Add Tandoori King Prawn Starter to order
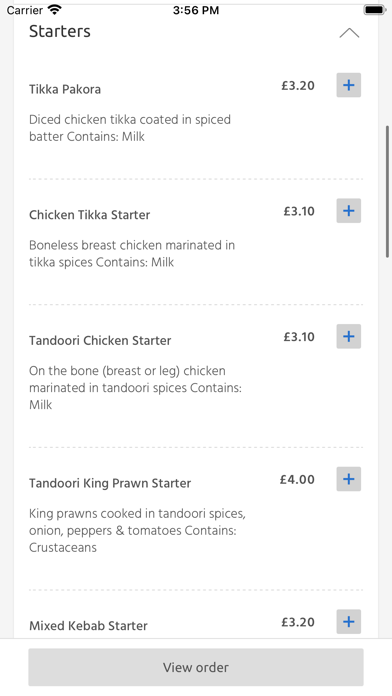392x696 pixels. tap(348, 479)
